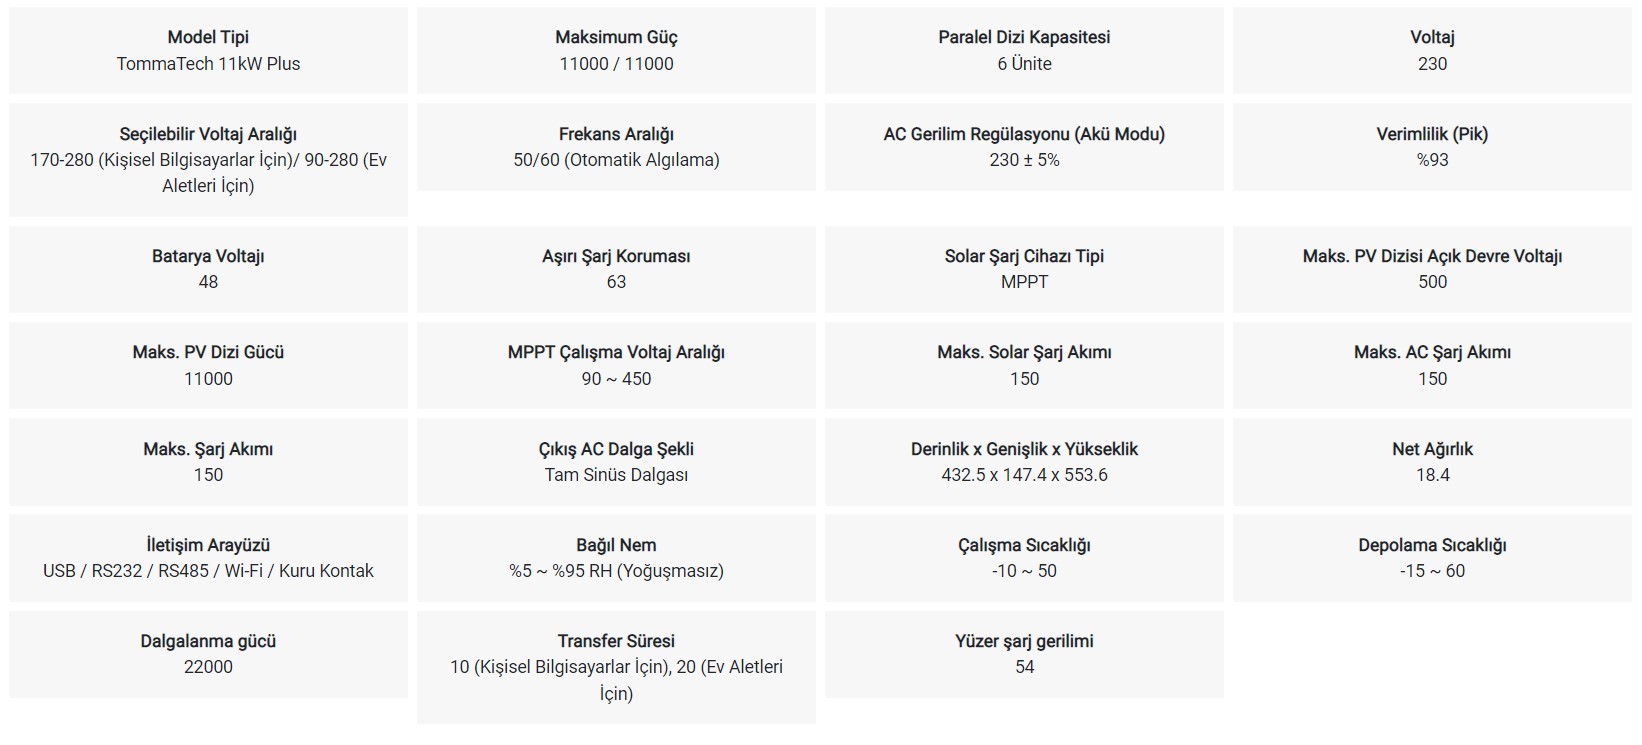This screenshot has width=1642, height=745.
Task: Click the Paralel Dizi Kapasitesi cell
Action: tap(1024, 51)
